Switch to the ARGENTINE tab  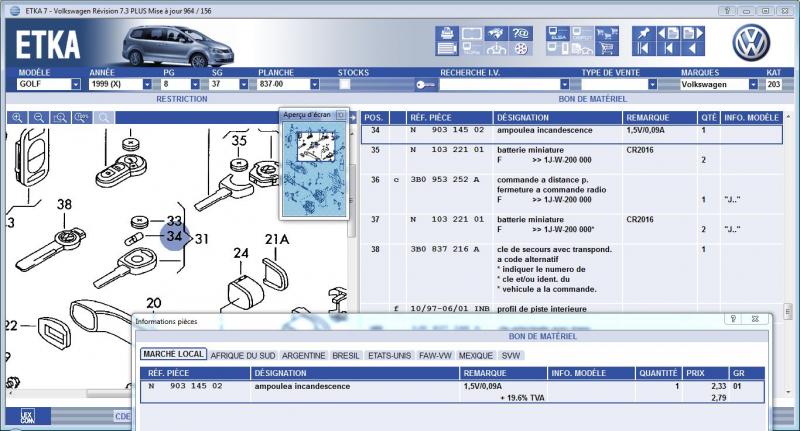pos(304,356)
